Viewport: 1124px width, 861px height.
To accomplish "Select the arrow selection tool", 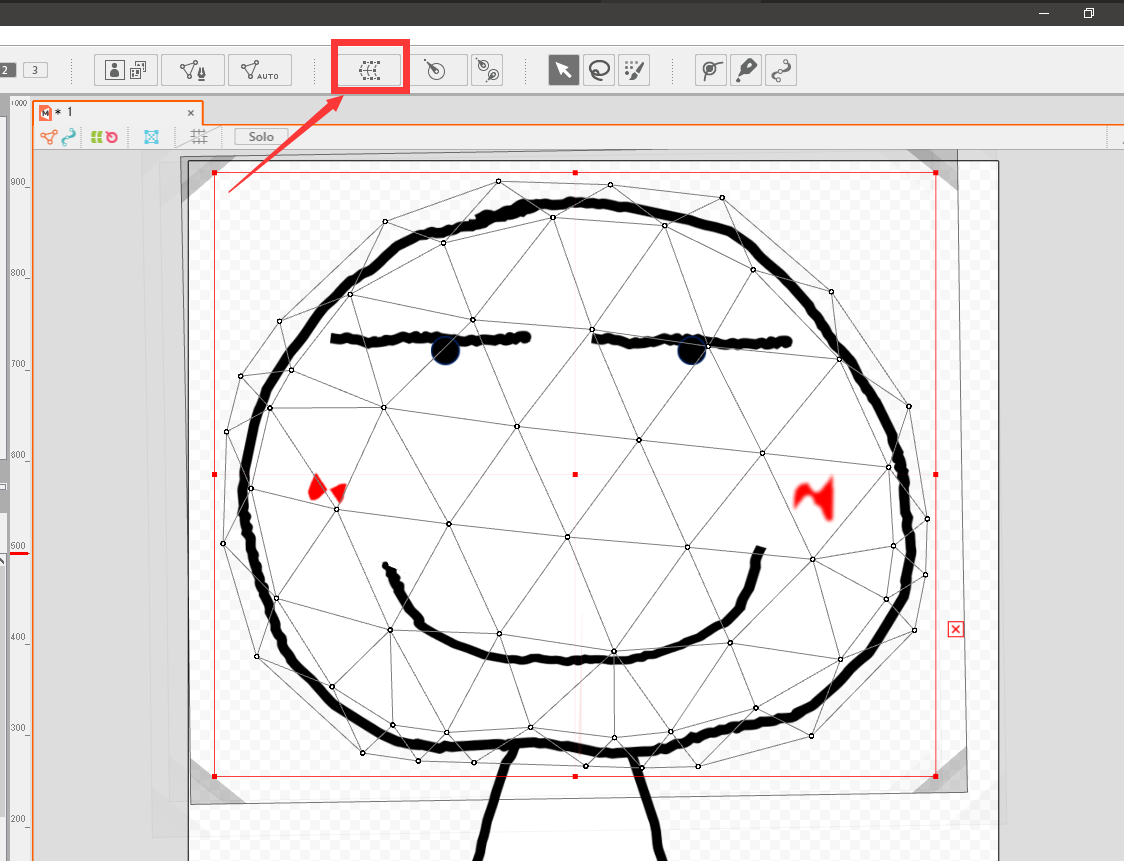I will click(x=564, y=70).
